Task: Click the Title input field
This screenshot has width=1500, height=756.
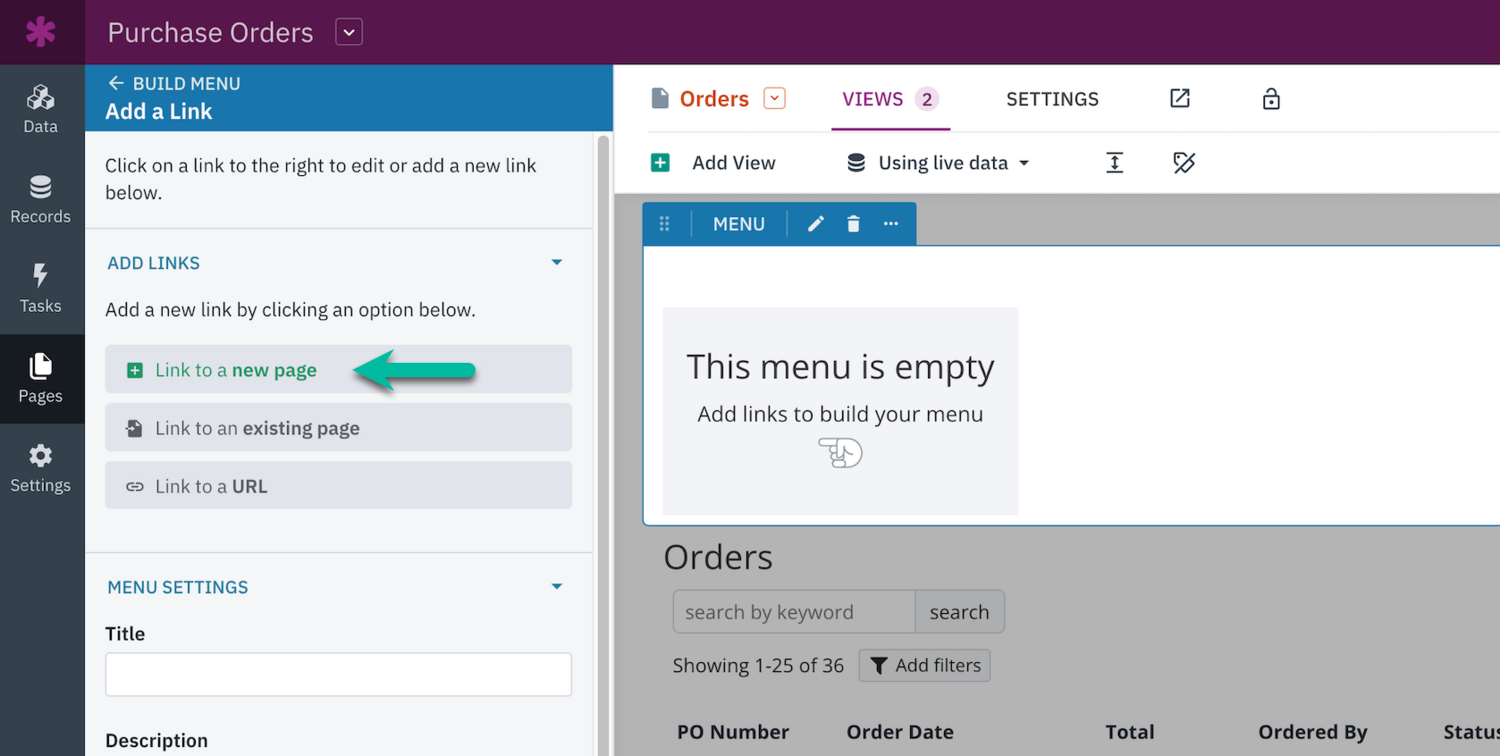Action: 338,674
